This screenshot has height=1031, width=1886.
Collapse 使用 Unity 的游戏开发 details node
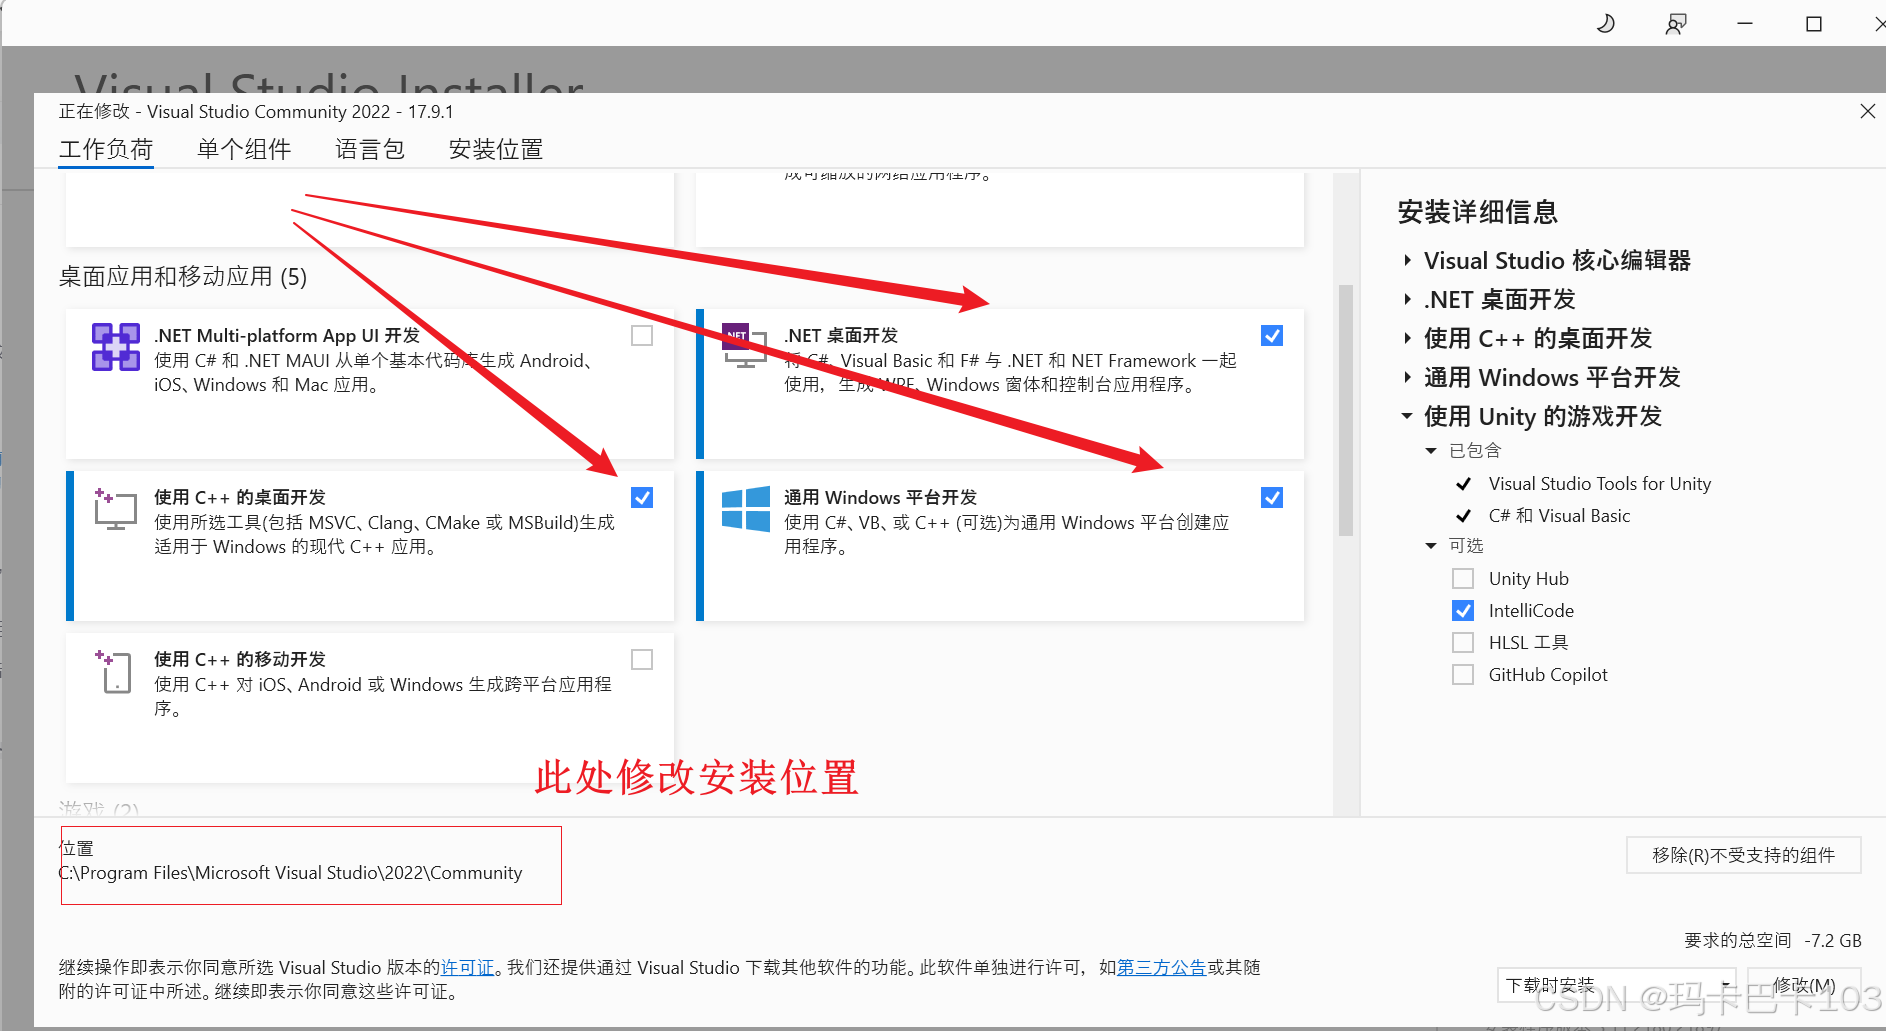coord(1407,416)
